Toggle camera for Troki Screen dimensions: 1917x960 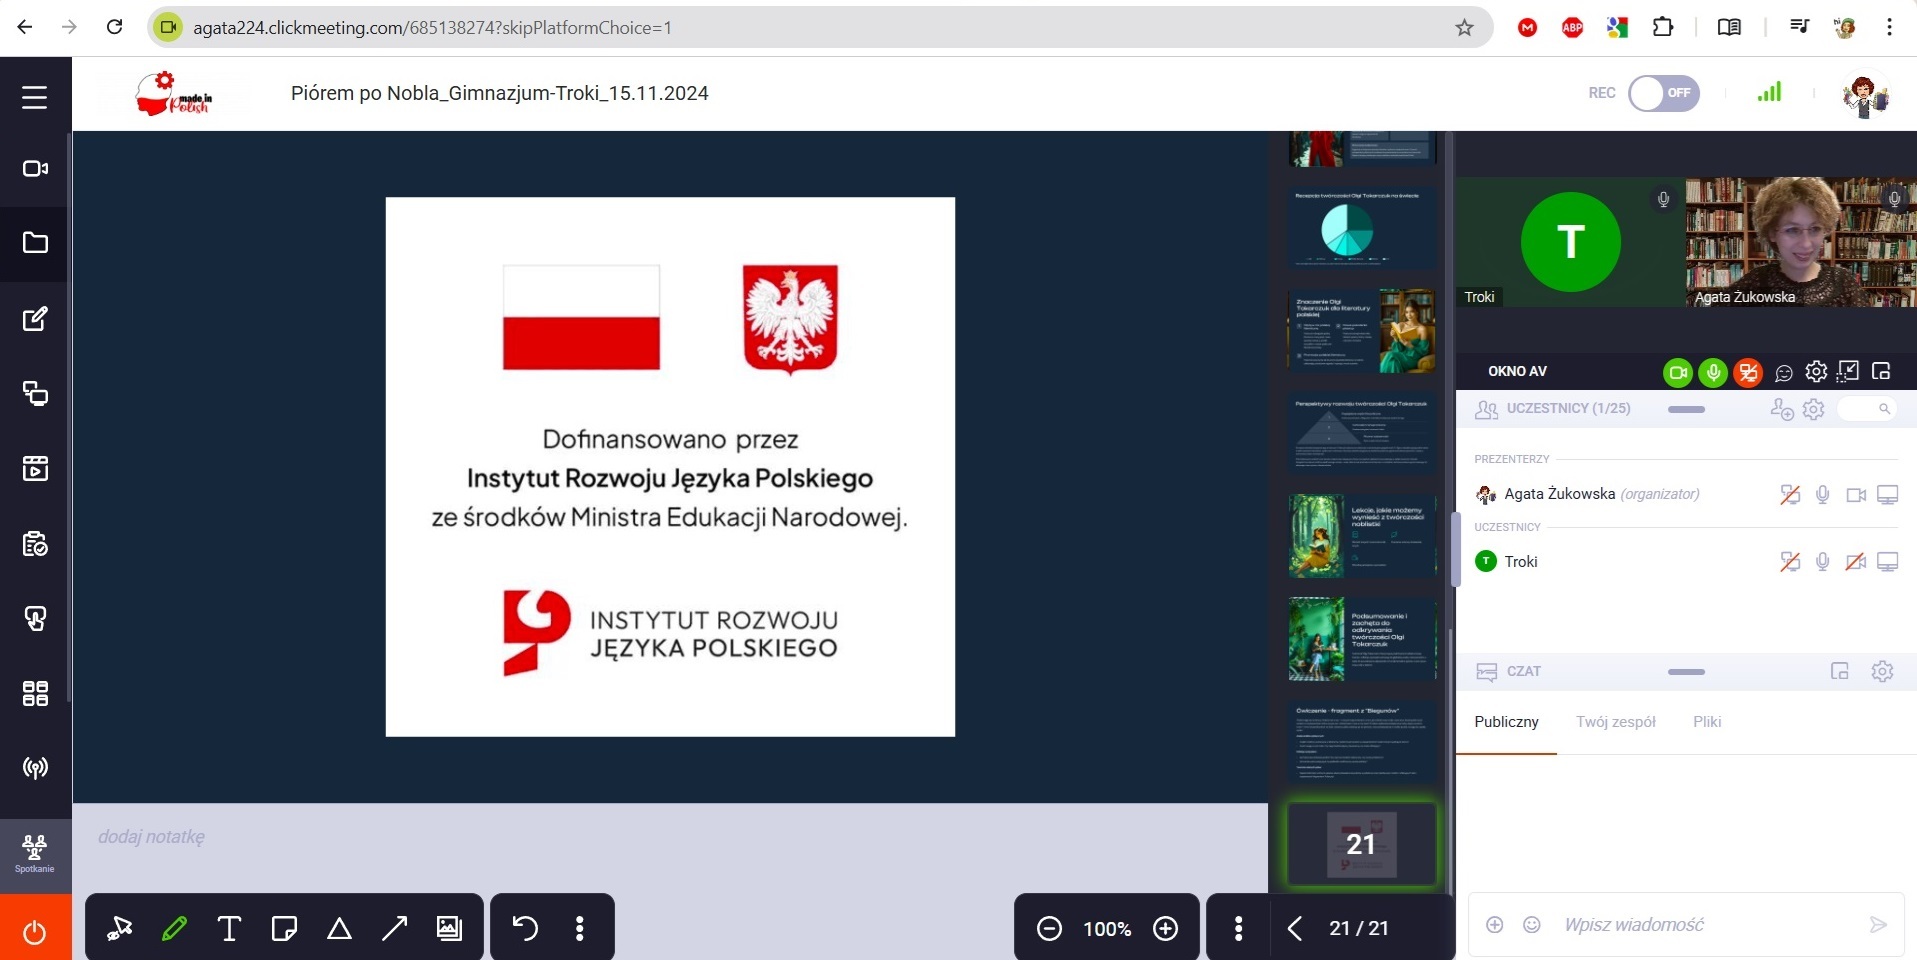pos(1856,562)
